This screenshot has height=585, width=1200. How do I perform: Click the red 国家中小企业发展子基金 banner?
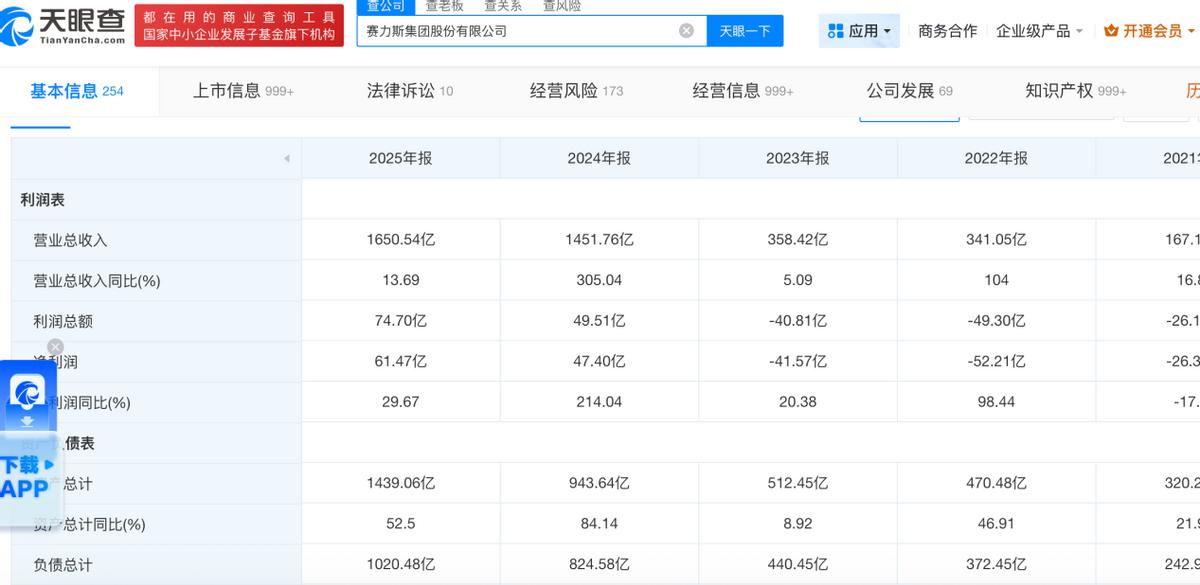coord(239,27)
